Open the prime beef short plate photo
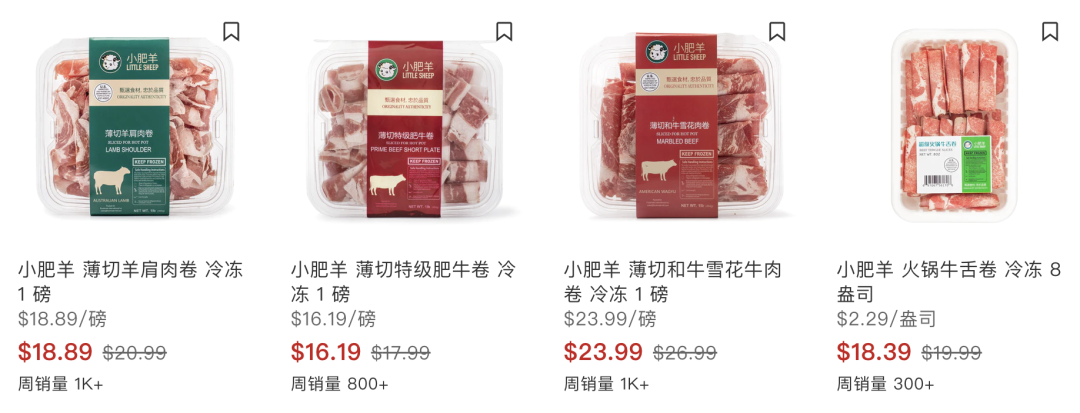The height and width of the screenshot is (413, 1080). [402, 126]
